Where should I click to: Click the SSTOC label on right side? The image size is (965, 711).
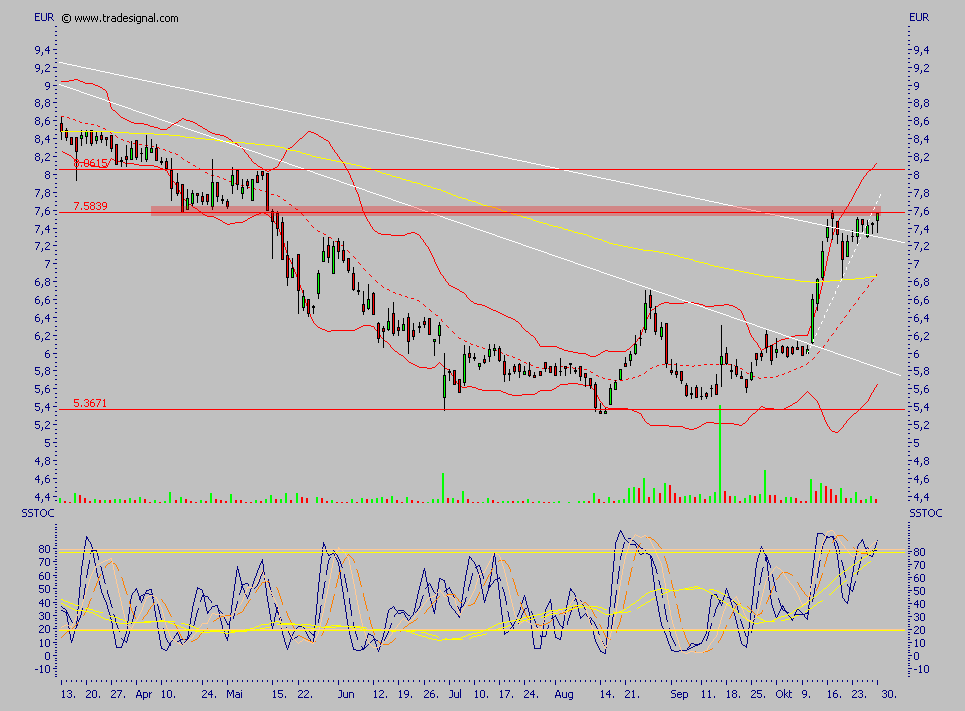pos(925,513)
